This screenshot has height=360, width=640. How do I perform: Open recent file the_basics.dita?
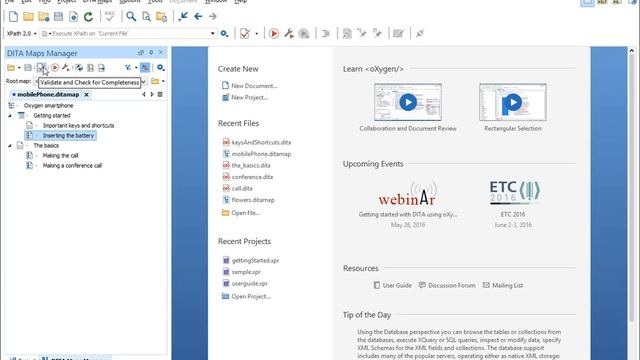(x=251, y=165)
